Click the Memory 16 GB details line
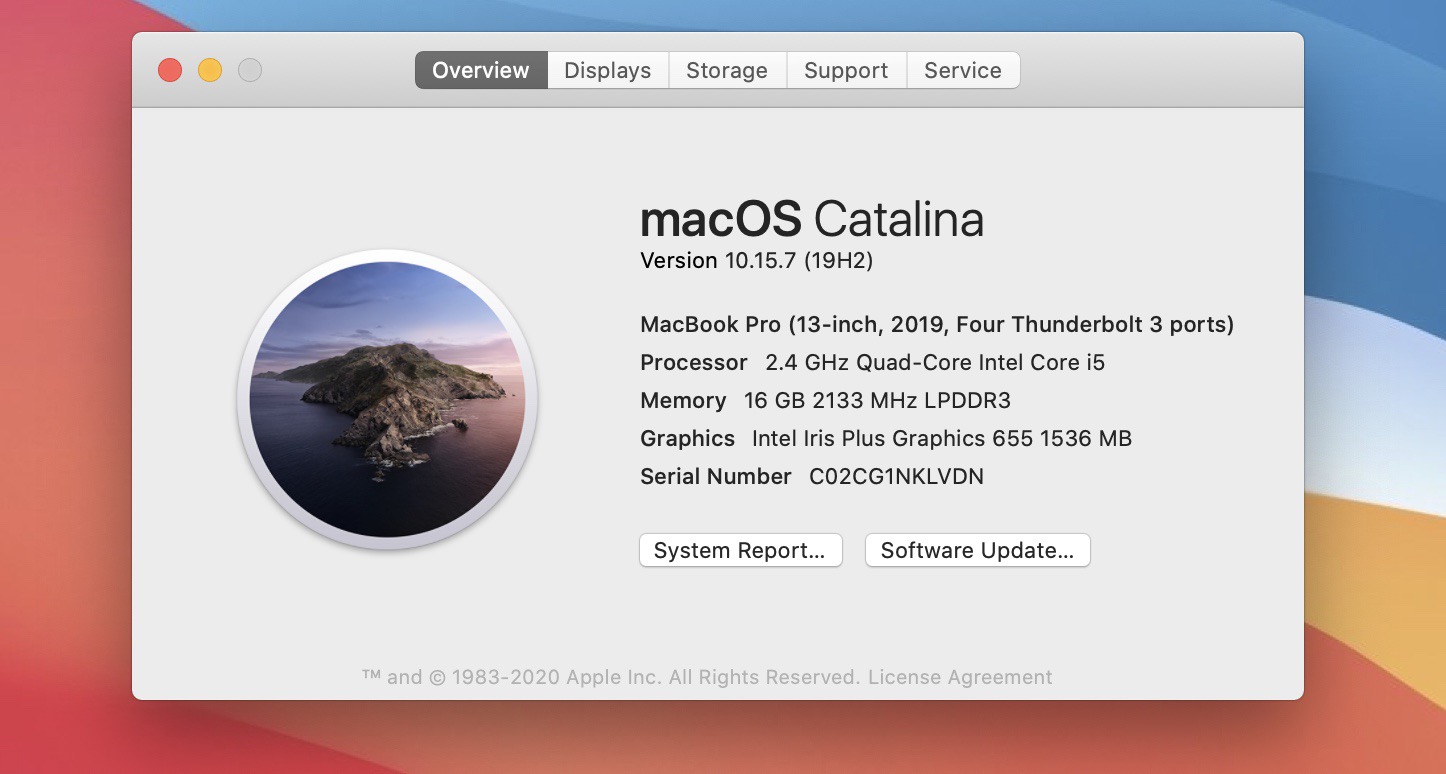This screenshot has width=1446, height=774. [825, 401]
